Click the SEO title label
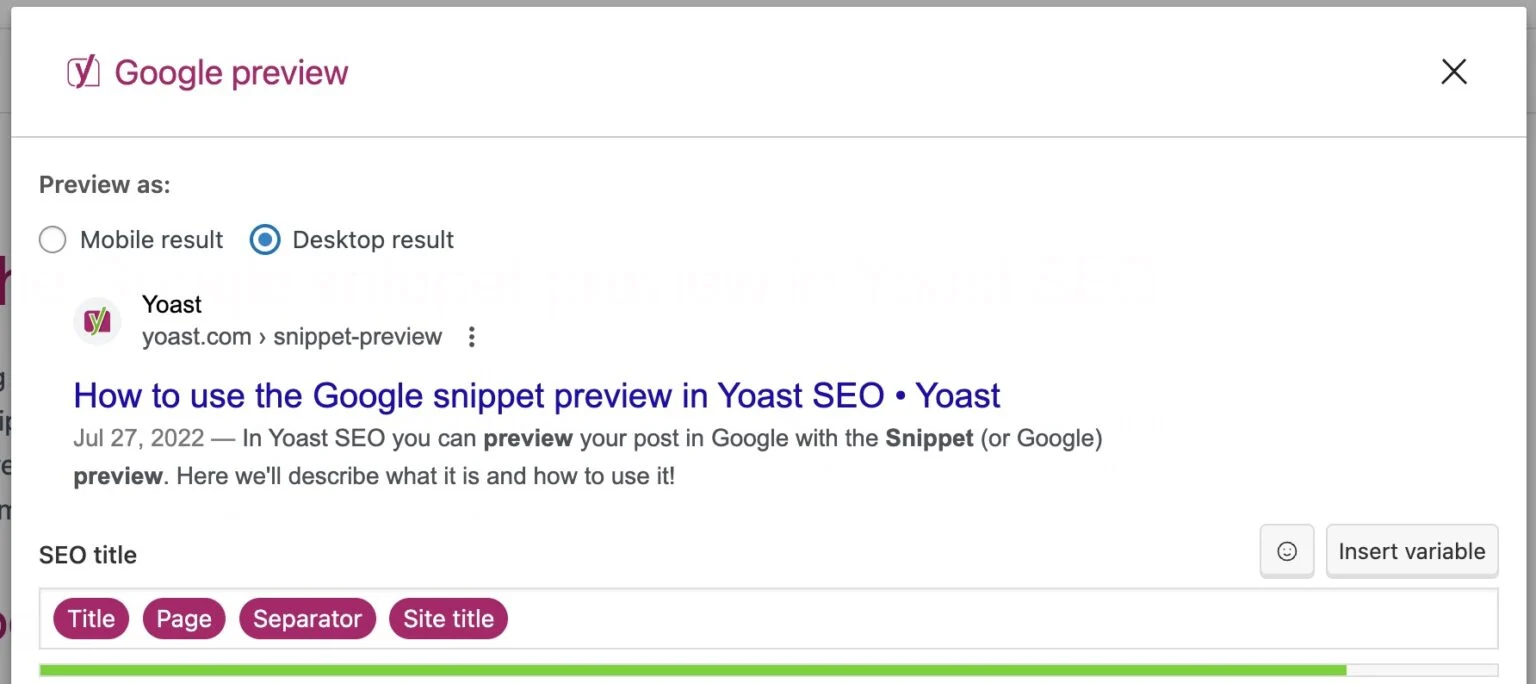Image resolution: width=1536 pixels, height=684 pixels. 88,555
